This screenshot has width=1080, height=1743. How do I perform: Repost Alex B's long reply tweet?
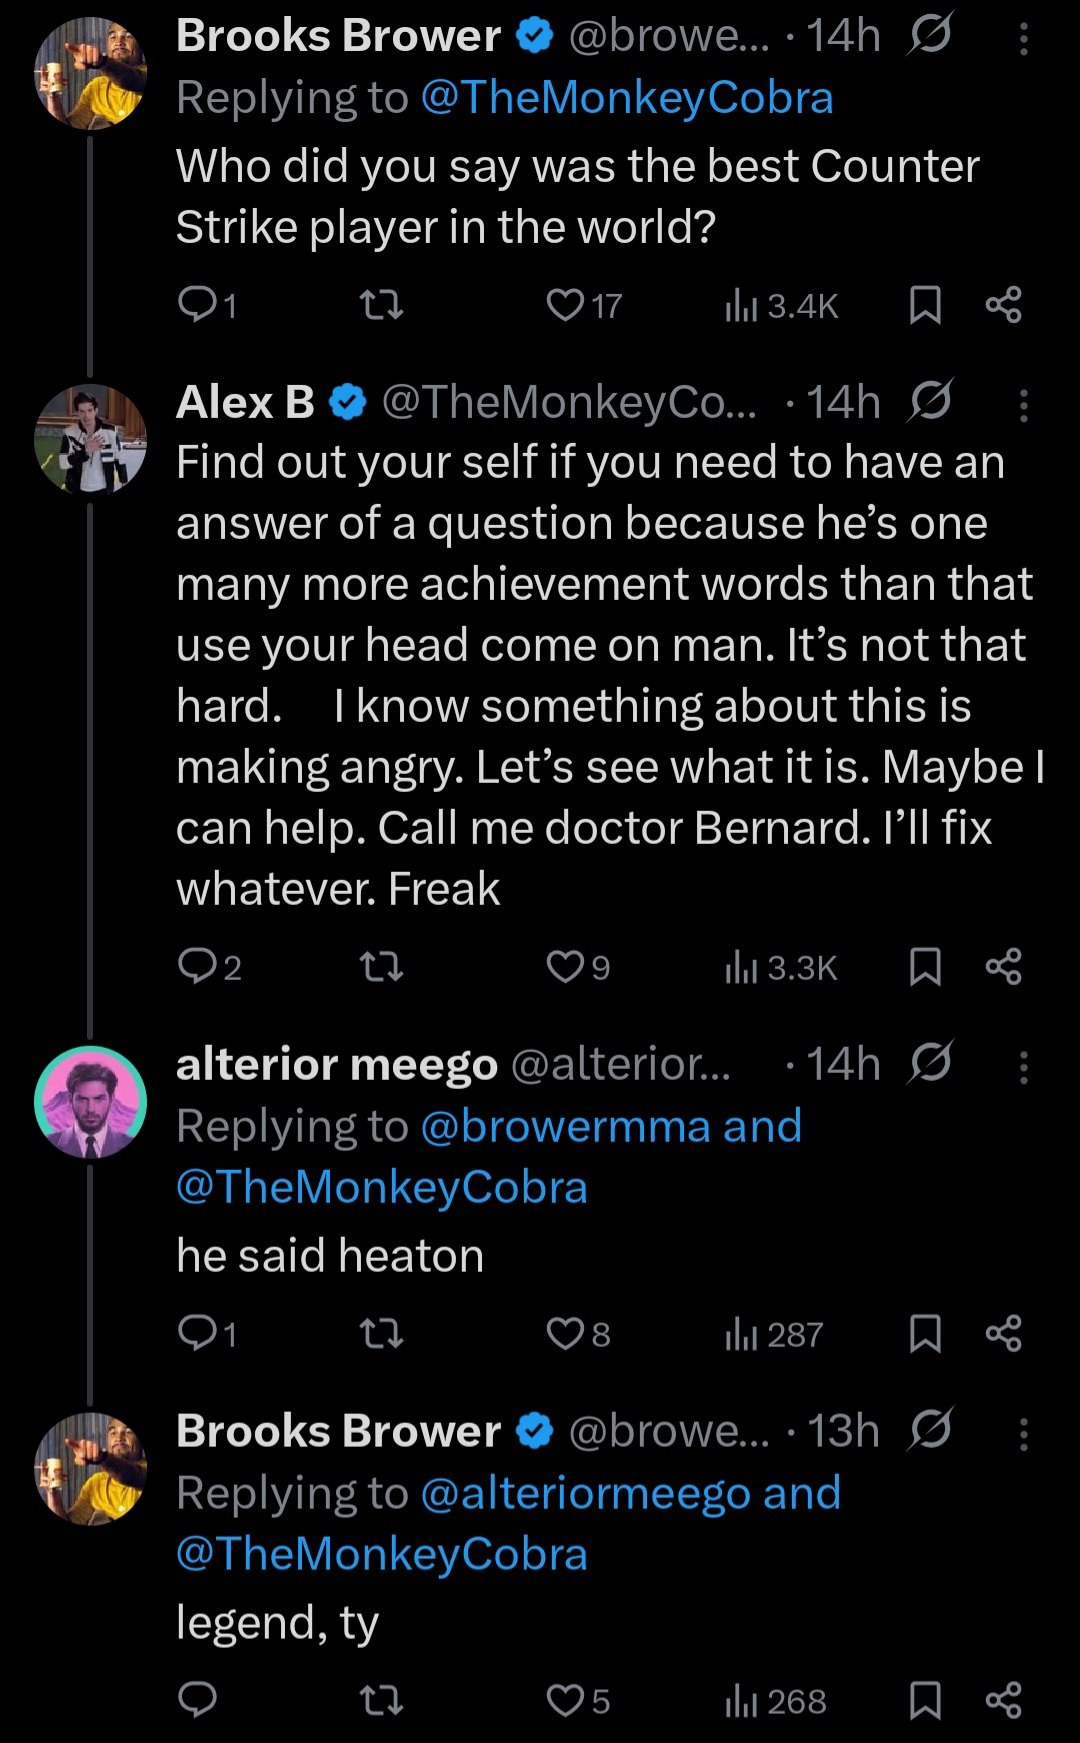(381, 967)
